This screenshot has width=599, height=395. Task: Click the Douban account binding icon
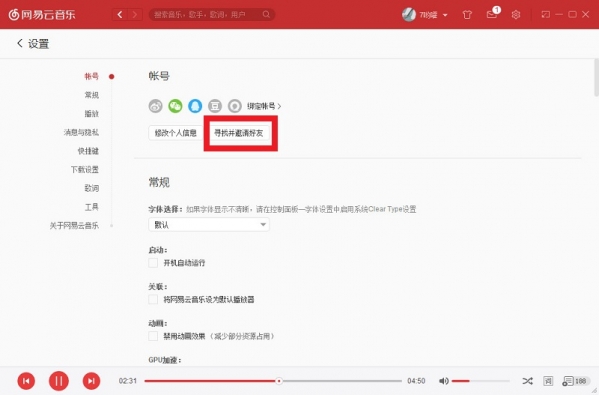[x=215, y=106]
